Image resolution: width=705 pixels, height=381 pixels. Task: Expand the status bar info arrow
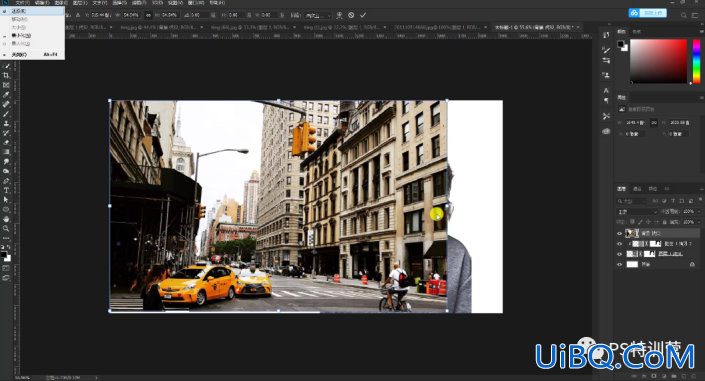[96, 378]
